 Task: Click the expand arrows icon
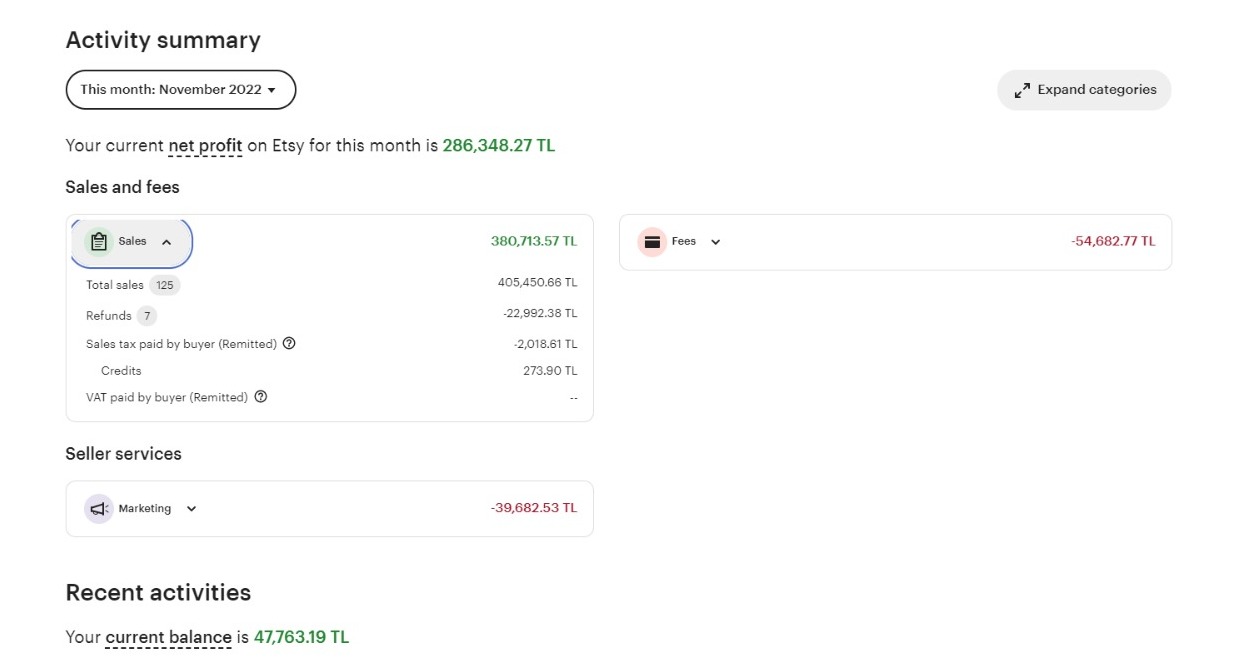pyautogui.click(x=1022, y=90)
